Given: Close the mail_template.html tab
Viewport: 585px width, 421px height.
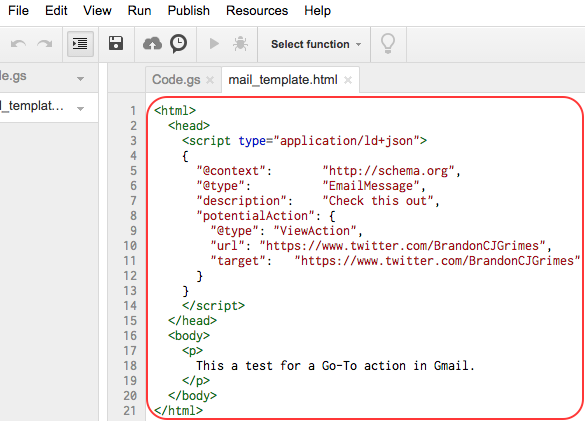Looking at the screenshot, I should (348, 80).
